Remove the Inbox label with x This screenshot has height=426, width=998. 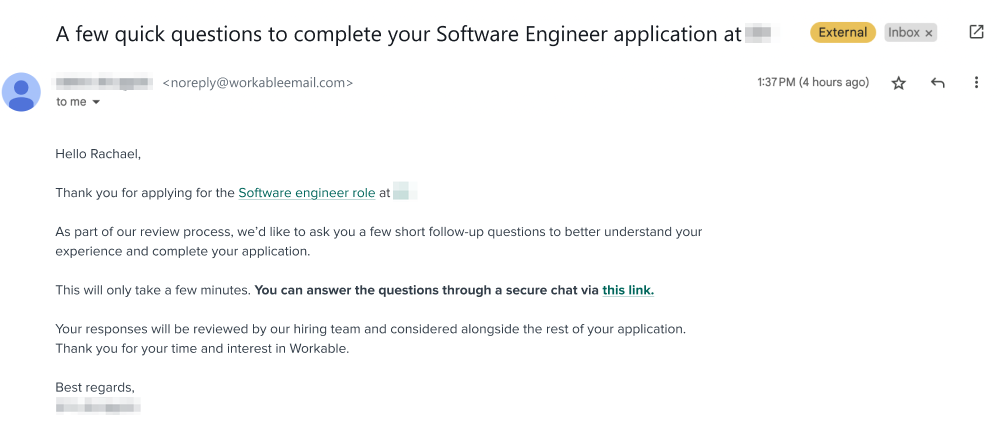(x=929, y=33)
